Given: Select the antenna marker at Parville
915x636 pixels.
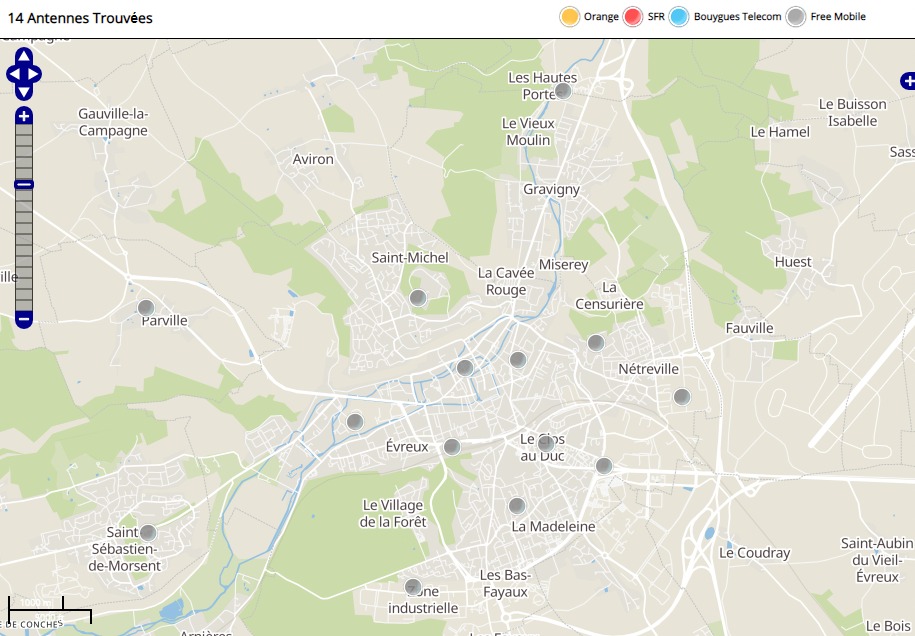Looking at the screenshot, I should click(146, 308).
